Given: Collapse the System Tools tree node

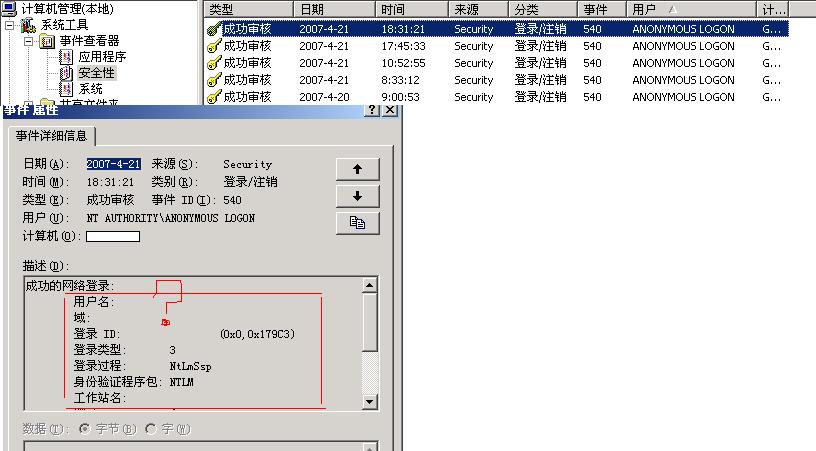Looking at the screenshot, I should (x=10, y=25).
